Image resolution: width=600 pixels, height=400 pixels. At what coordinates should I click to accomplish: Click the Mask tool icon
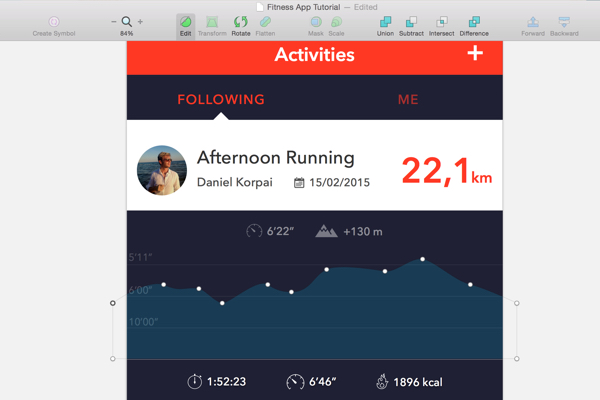pos(316,22)
